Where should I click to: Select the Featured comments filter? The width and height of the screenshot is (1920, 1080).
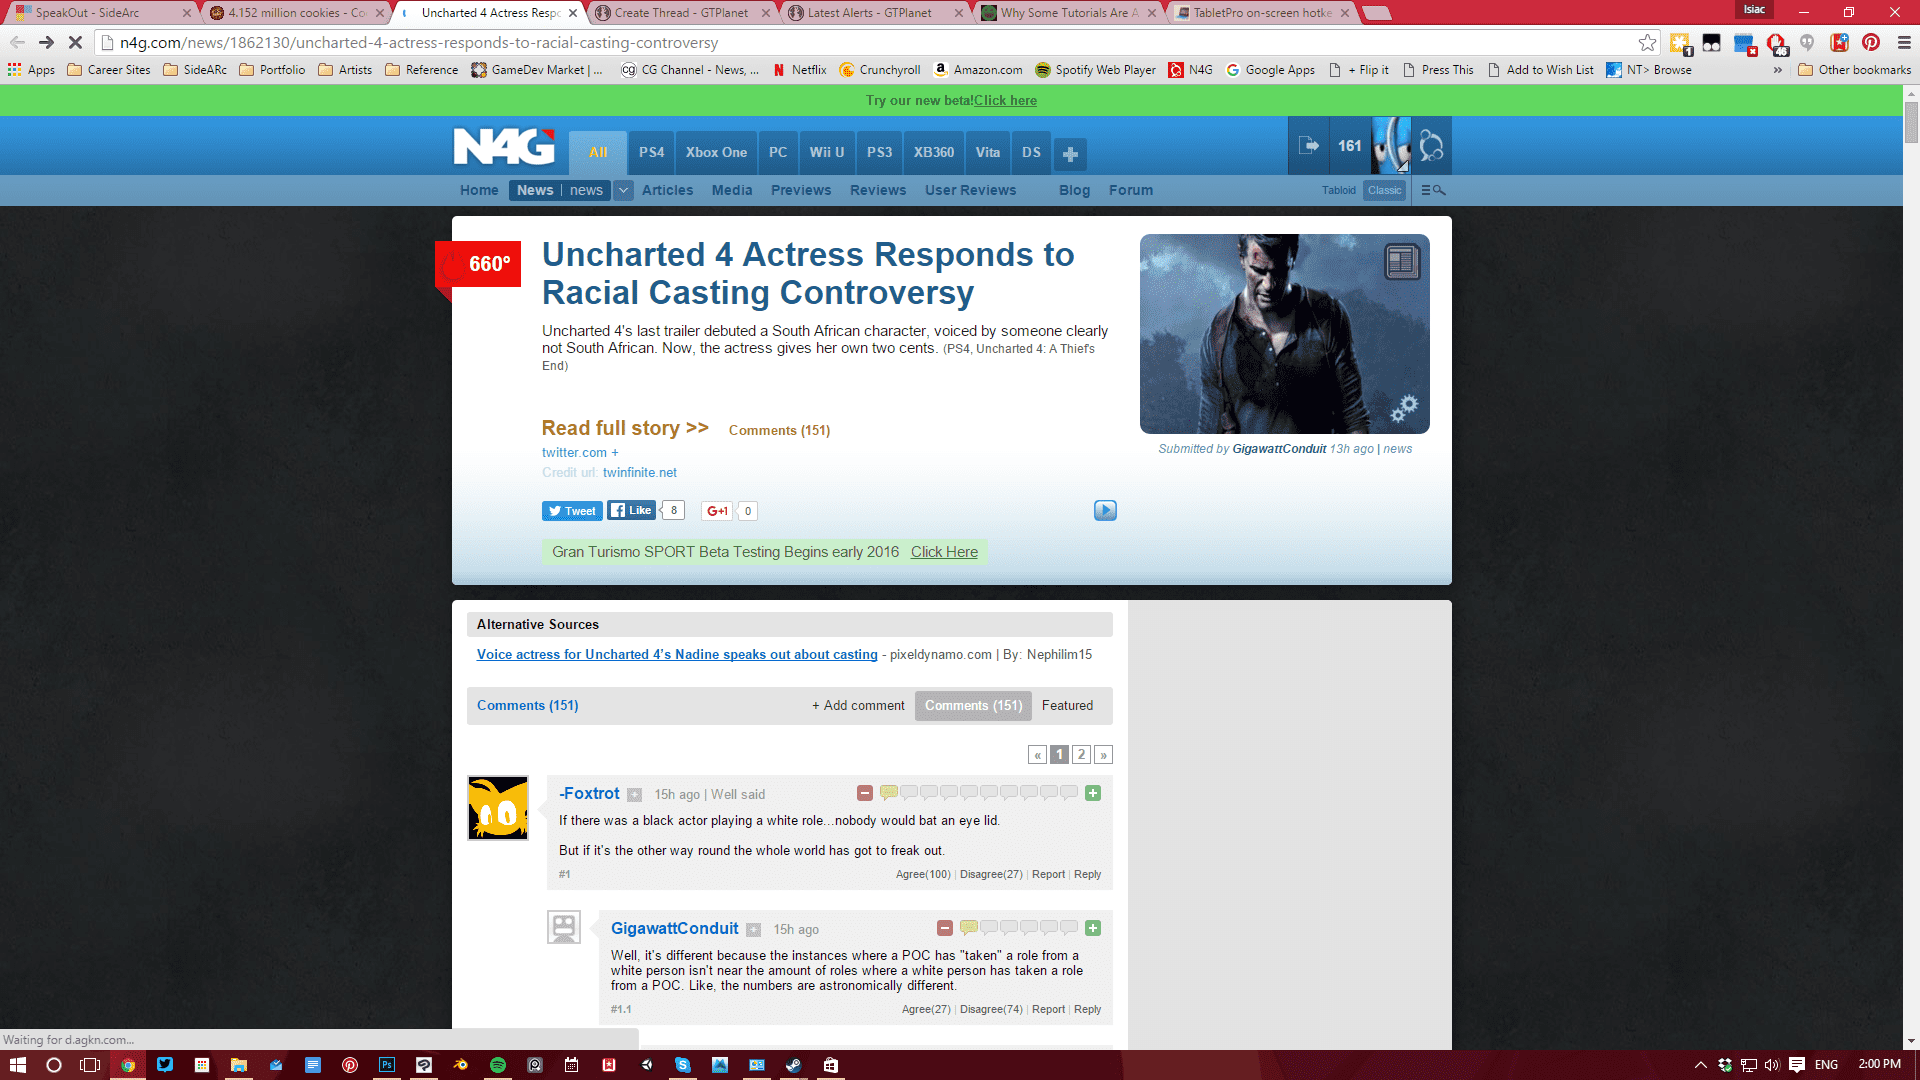pos(1067,705)
